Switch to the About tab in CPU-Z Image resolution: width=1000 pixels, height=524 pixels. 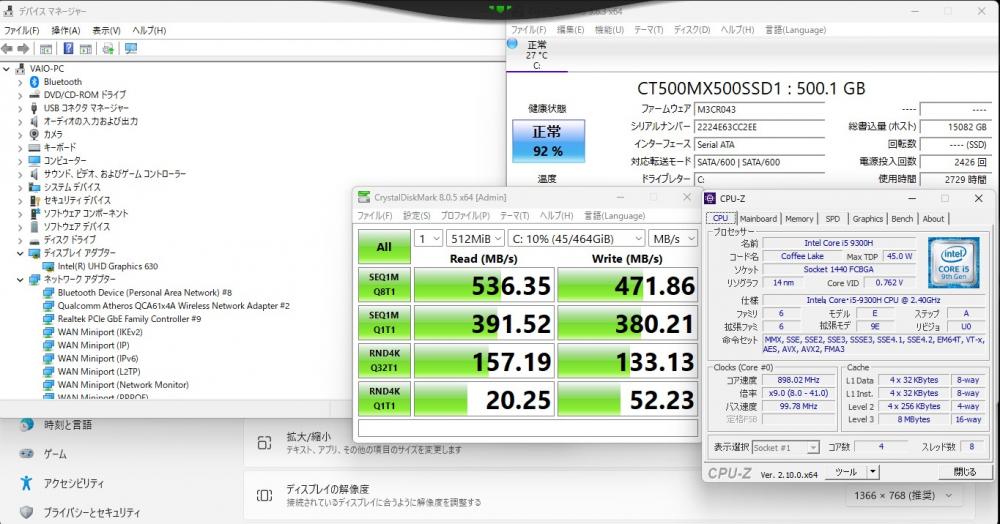933,219
